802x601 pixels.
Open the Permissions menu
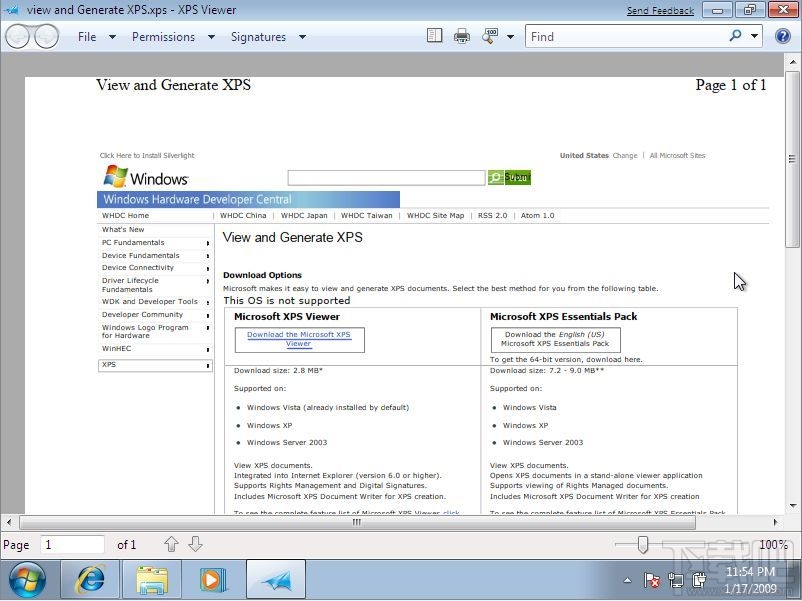(163, 36)
